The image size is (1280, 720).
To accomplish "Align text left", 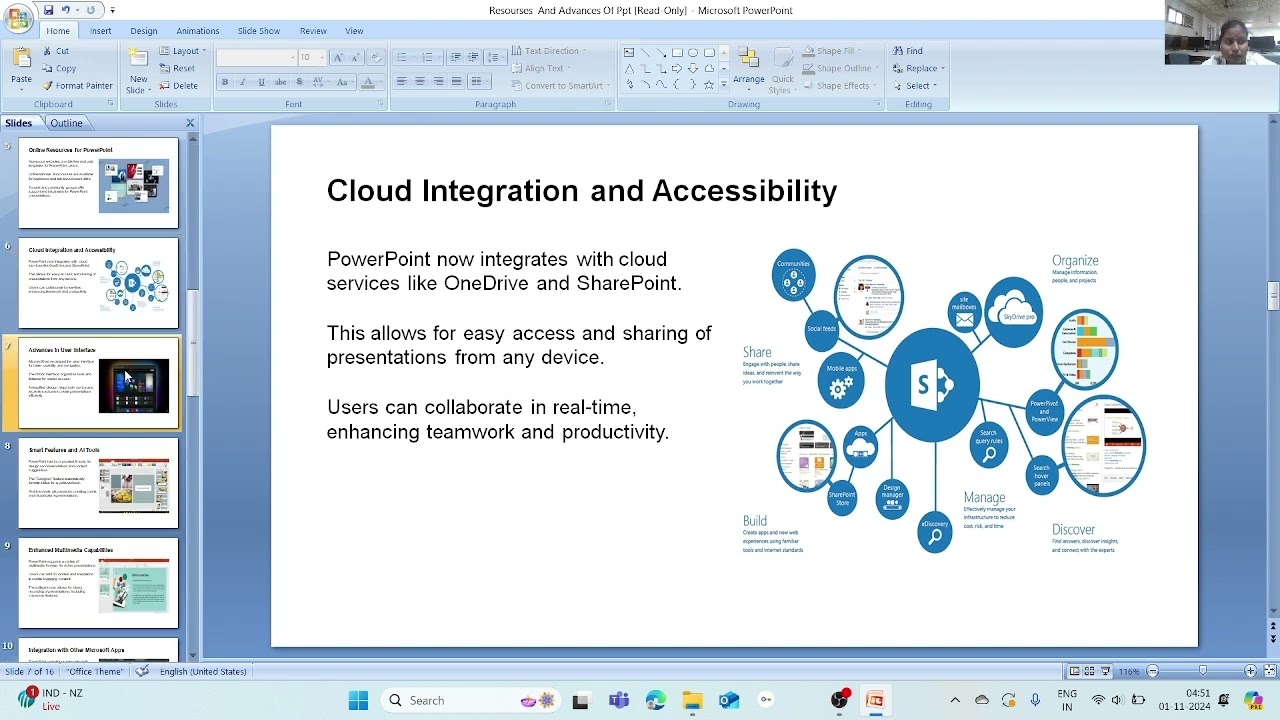I will coord(401,81).
